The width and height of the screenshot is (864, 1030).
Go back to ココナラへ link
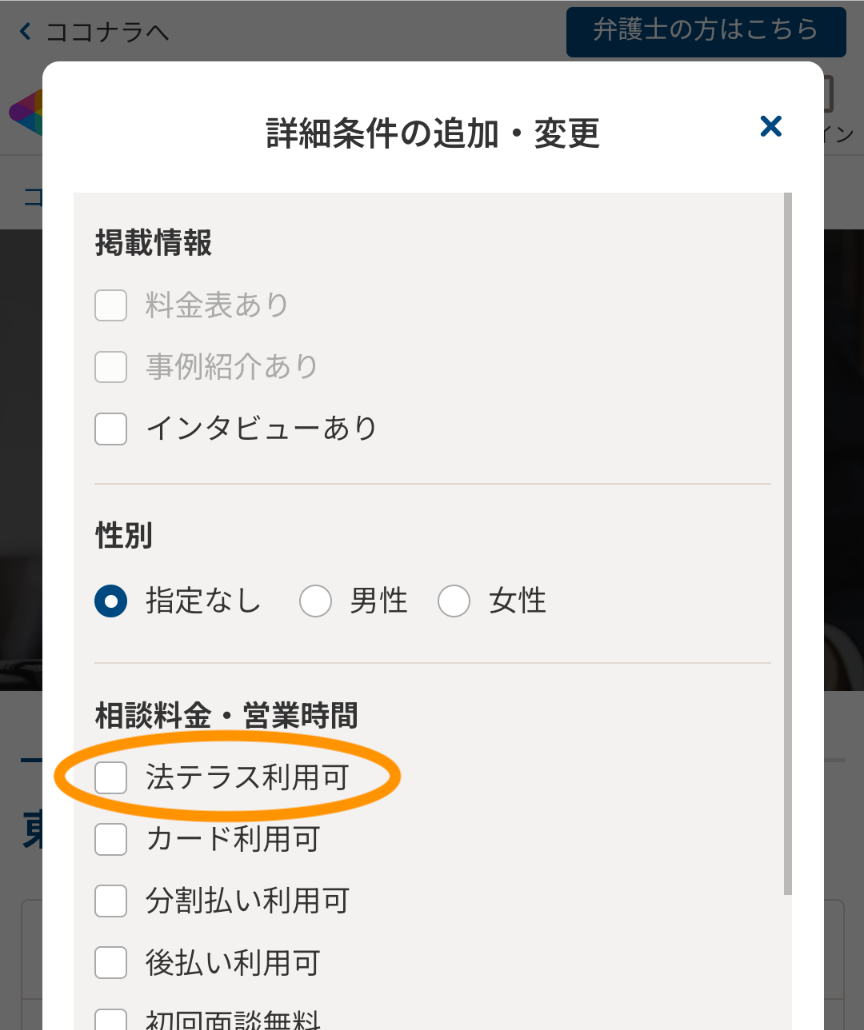(x=107, y=32)
